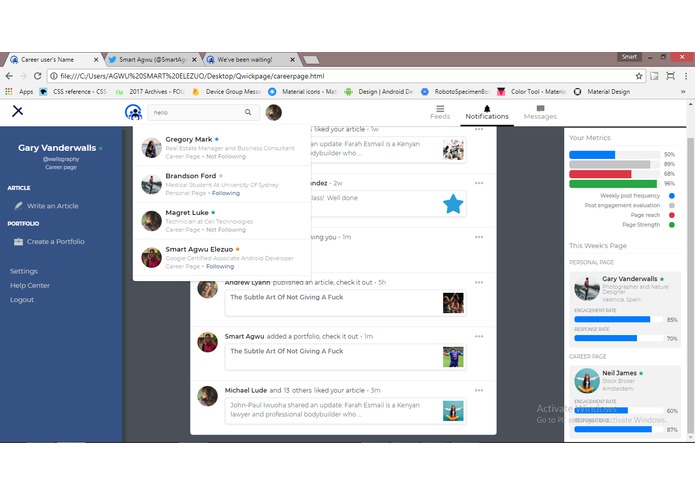Click Create a Portfolio
Image resolution: width=695 pixels, height=494 pixels.
click(x=55, y=241)
